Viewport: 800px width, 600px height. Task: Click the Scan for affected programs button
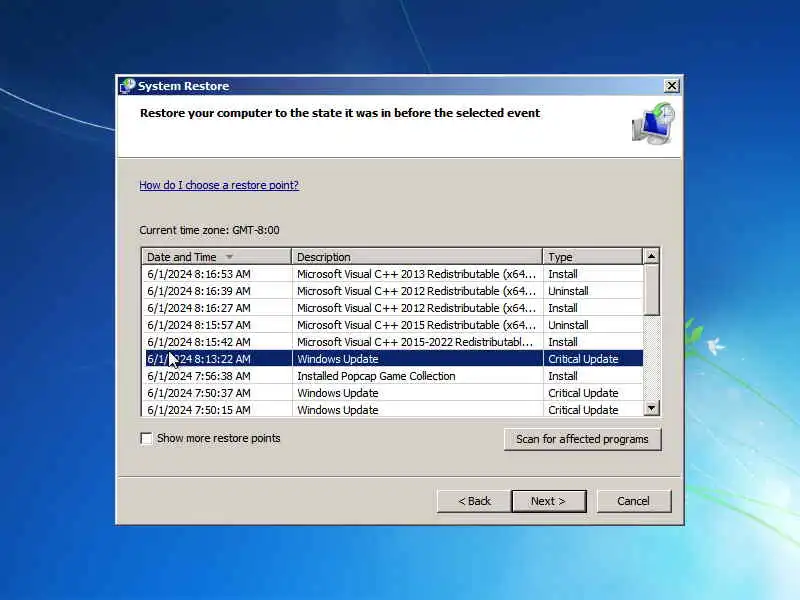click(582, 439)
